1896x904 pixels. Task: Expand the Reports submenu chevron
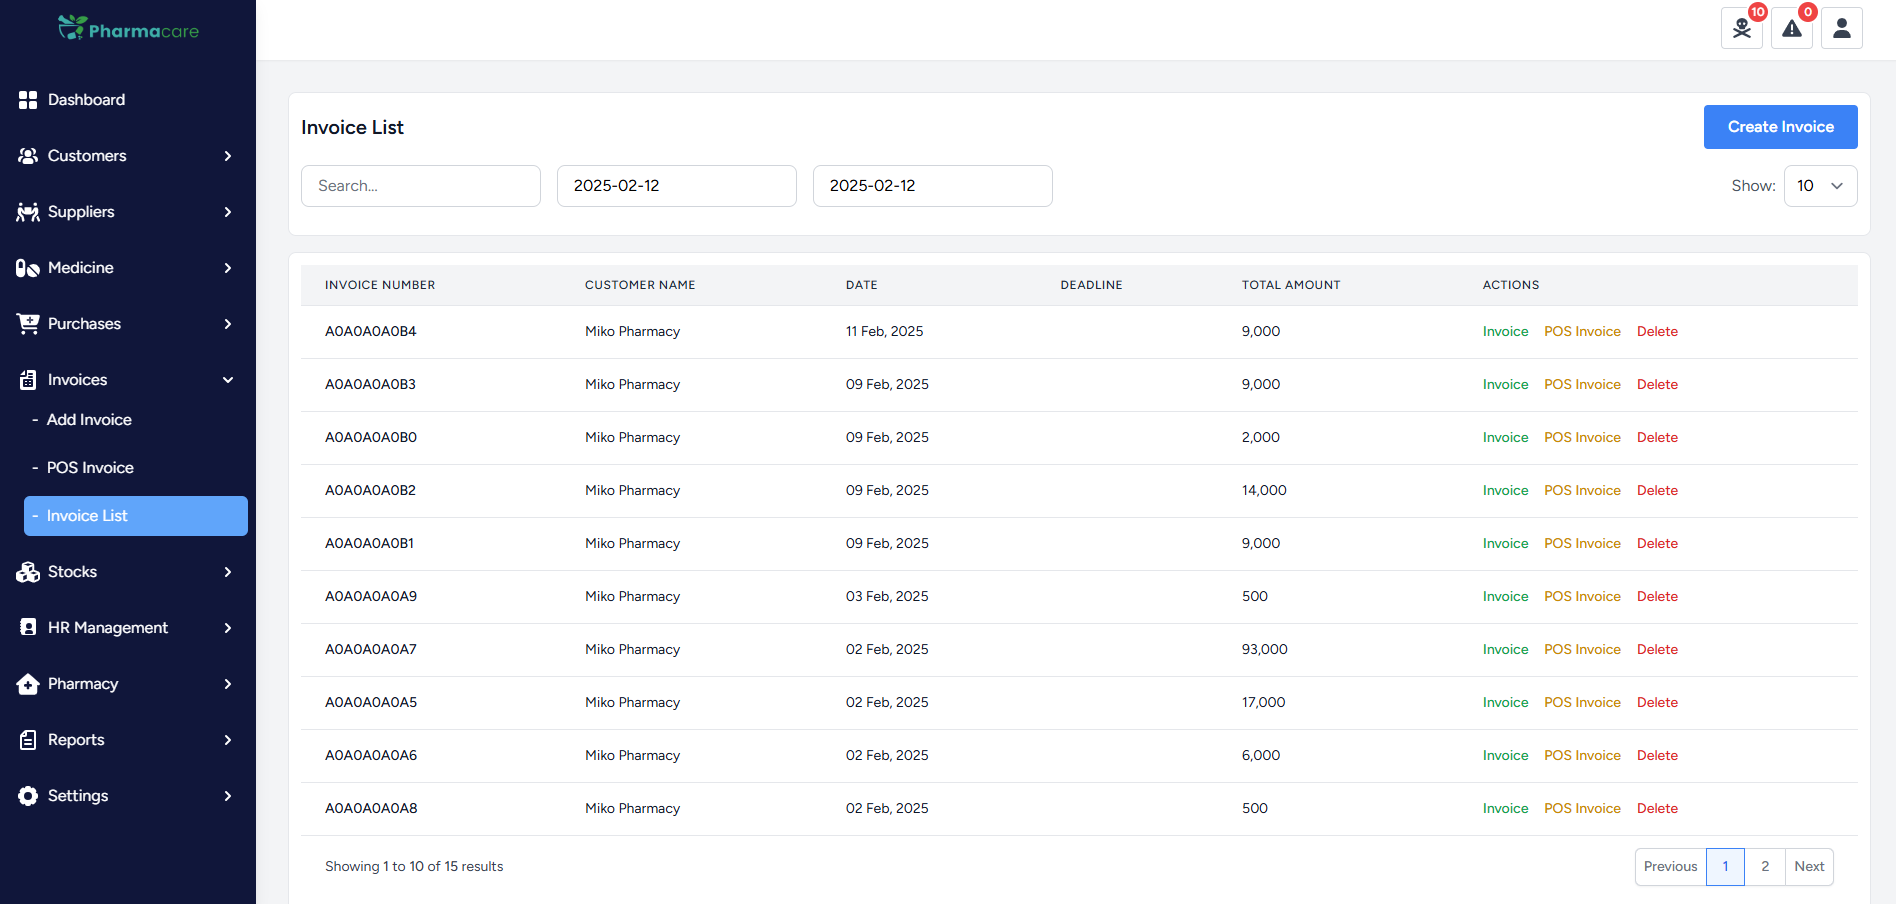[228, 740]
